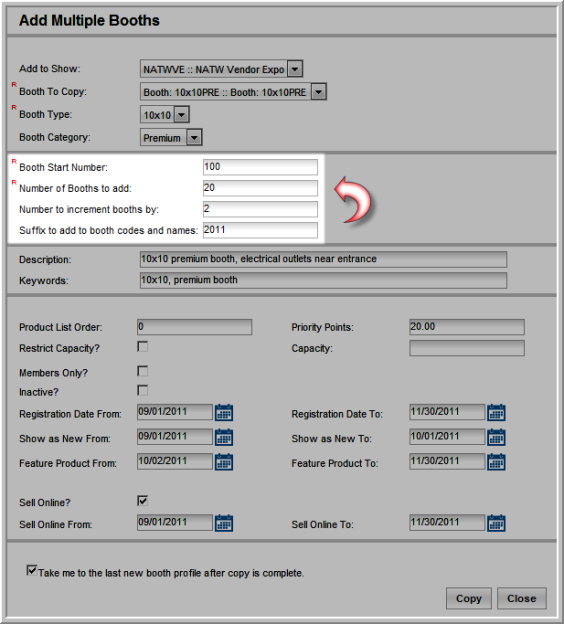Open calendar for Registration Date To
The height and width of the screenshot is (624, 564).
coord(496,412)
